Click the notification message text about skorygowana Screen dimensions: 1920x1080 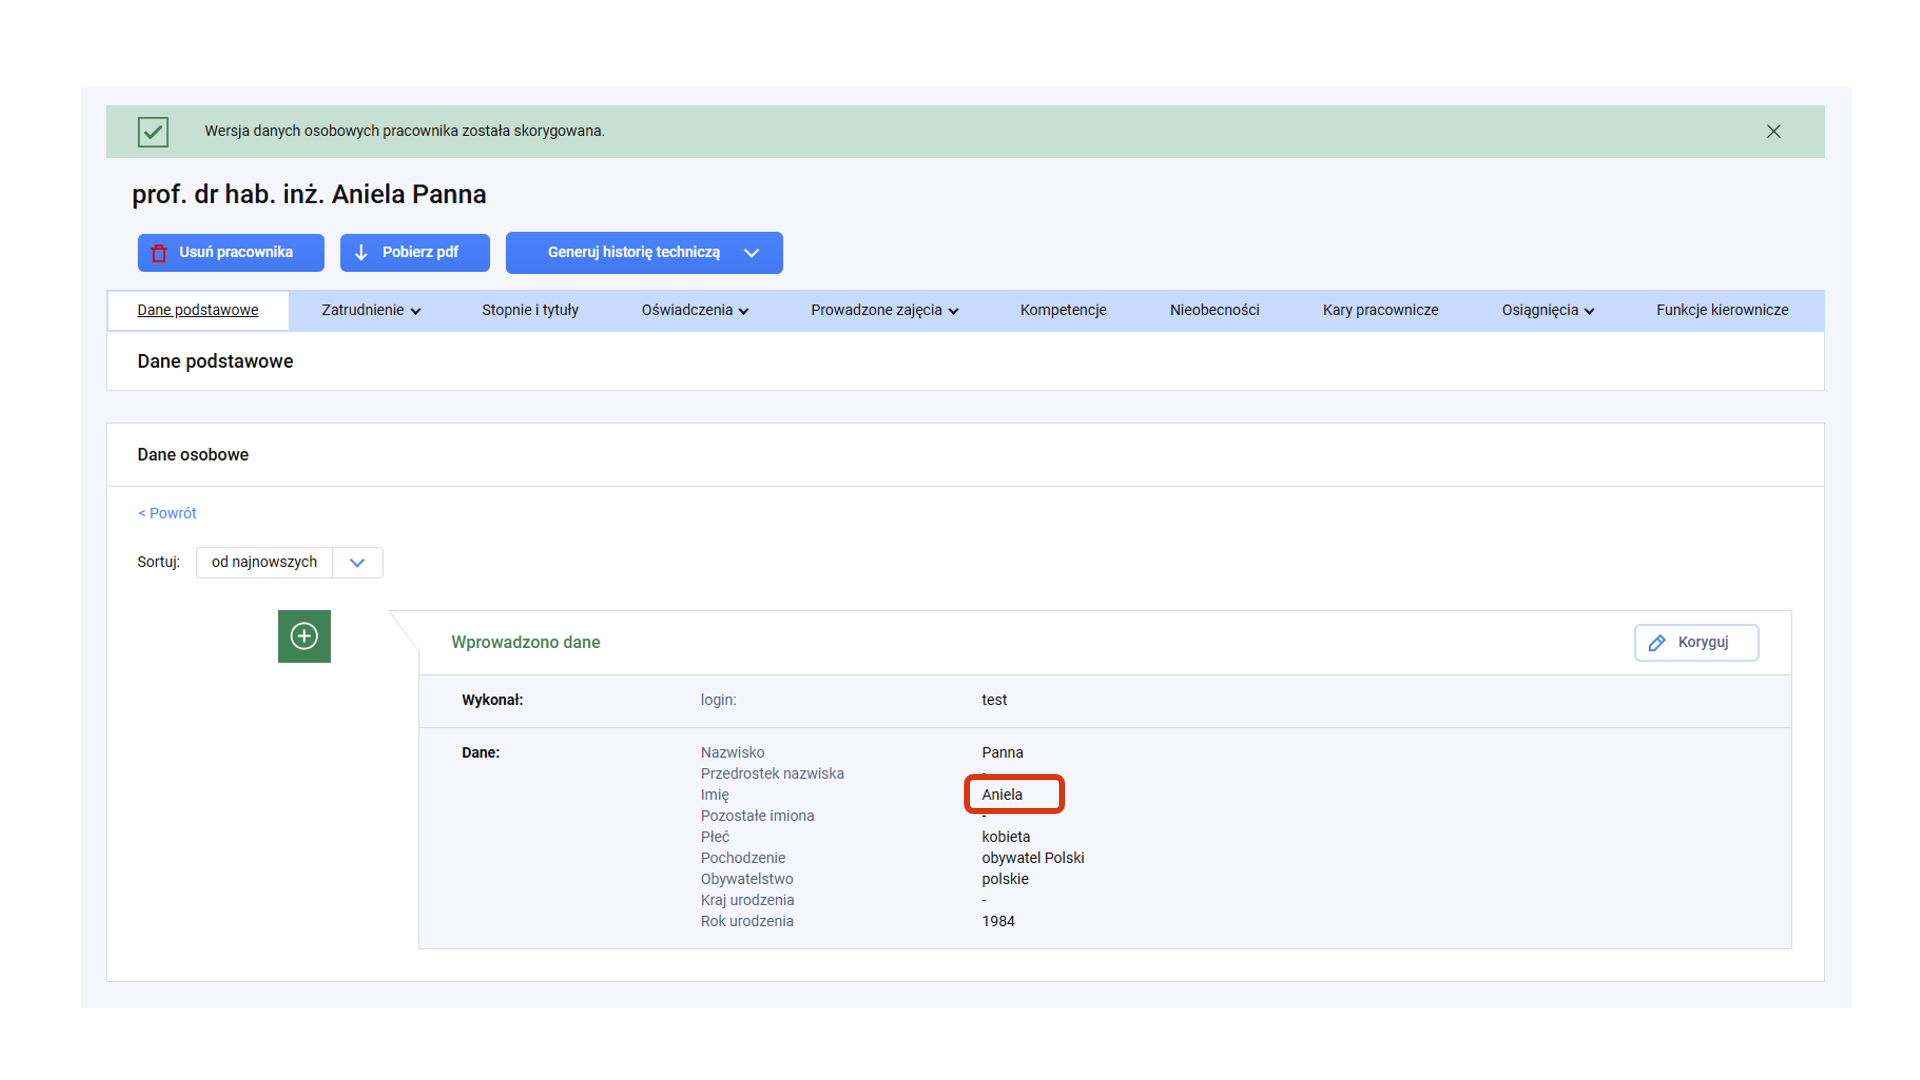pyautogui.click(x=404, y=131)
